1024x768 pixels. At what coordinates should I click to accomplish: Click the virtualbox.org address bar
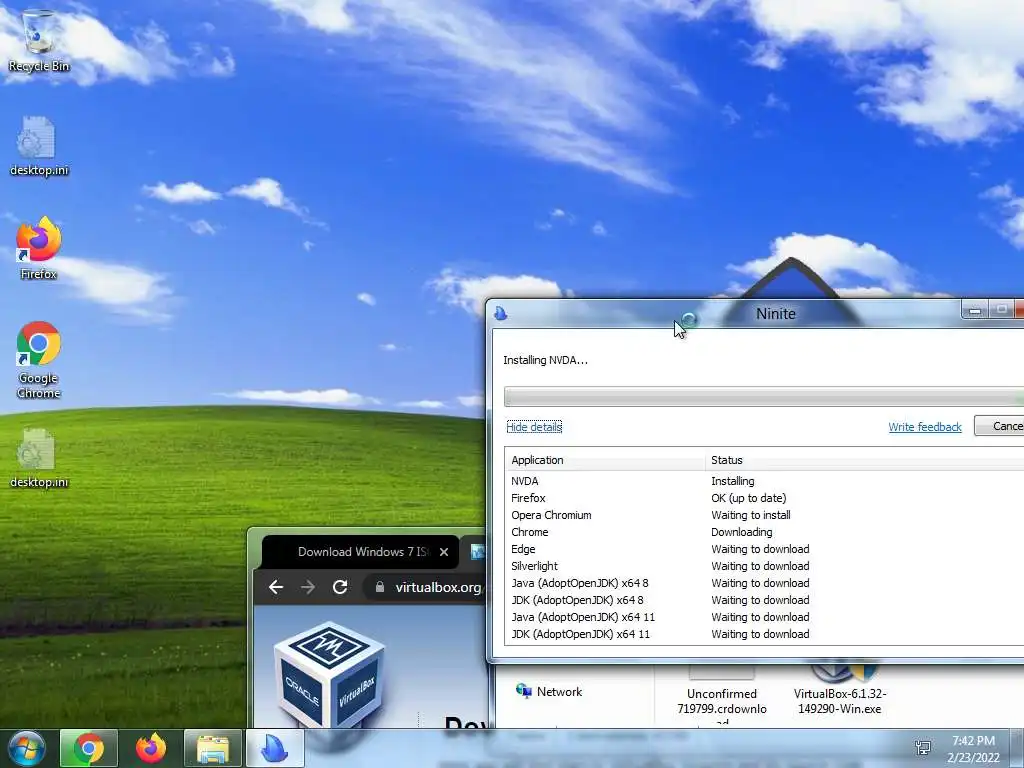click(425, 587)
